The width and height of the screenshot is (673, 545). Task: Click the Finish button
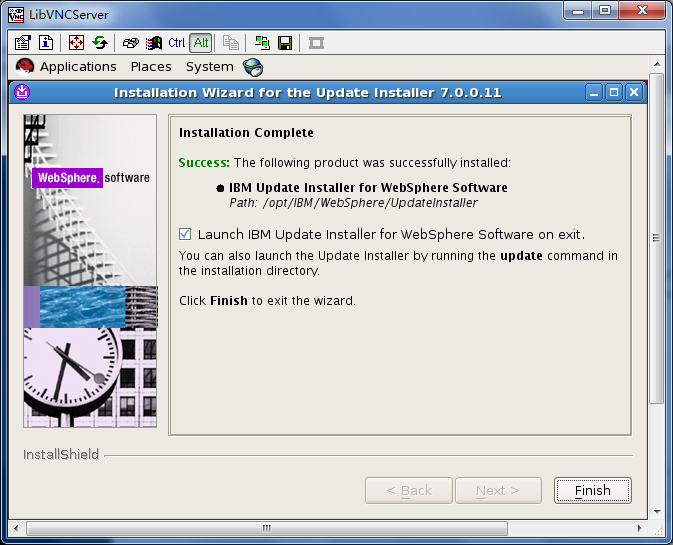[x=592, y=490]
